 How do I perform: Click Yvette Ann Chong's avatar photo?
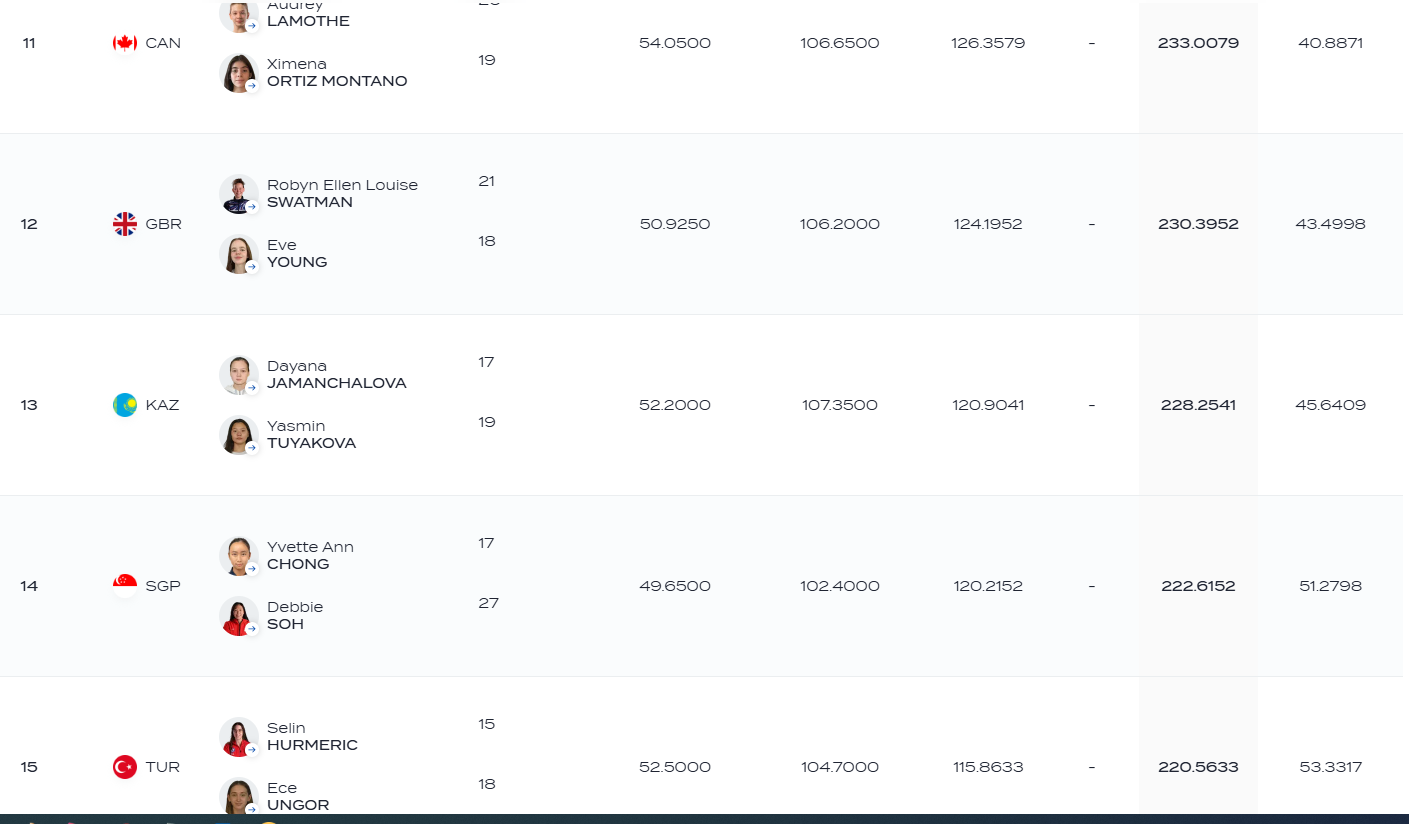pos(238,556)
